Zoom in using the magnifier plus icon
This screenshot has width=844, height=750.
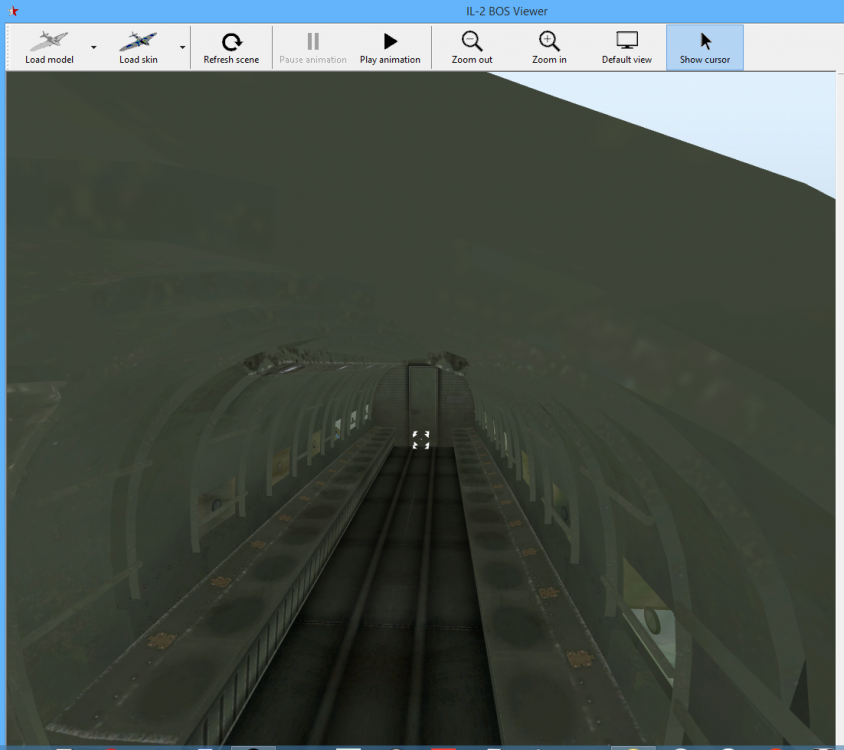click(x=549, y=47)
